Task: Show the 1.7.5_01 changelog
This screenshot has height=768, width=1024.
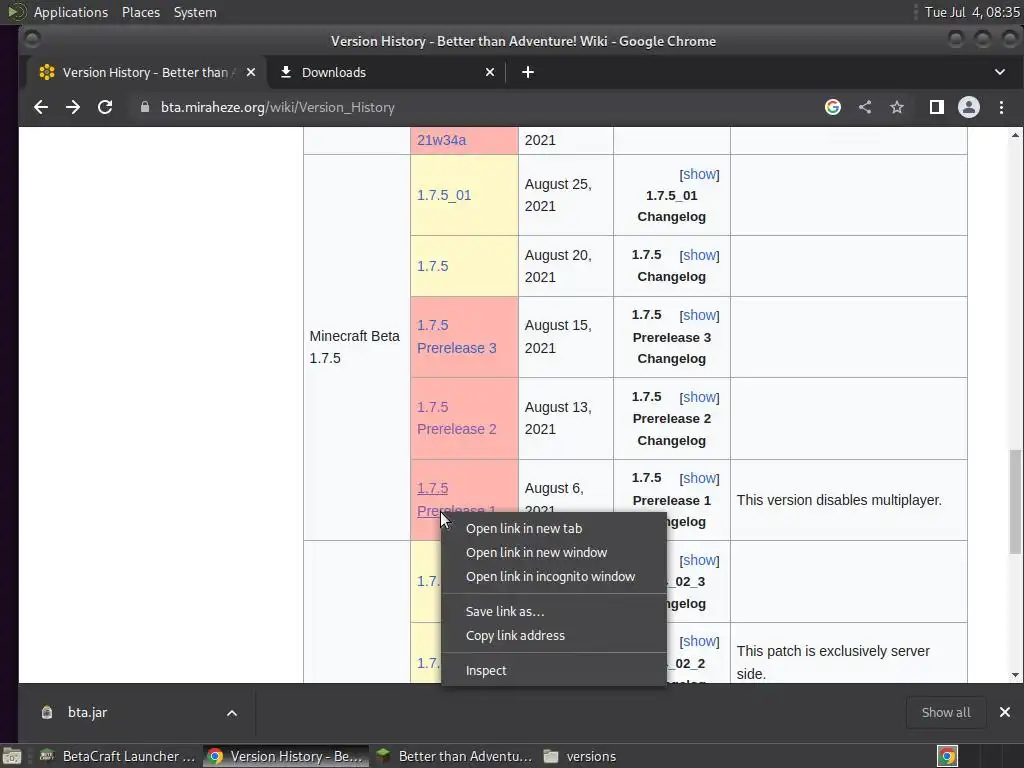Action: pyautogui.click(x=699, y=174)
